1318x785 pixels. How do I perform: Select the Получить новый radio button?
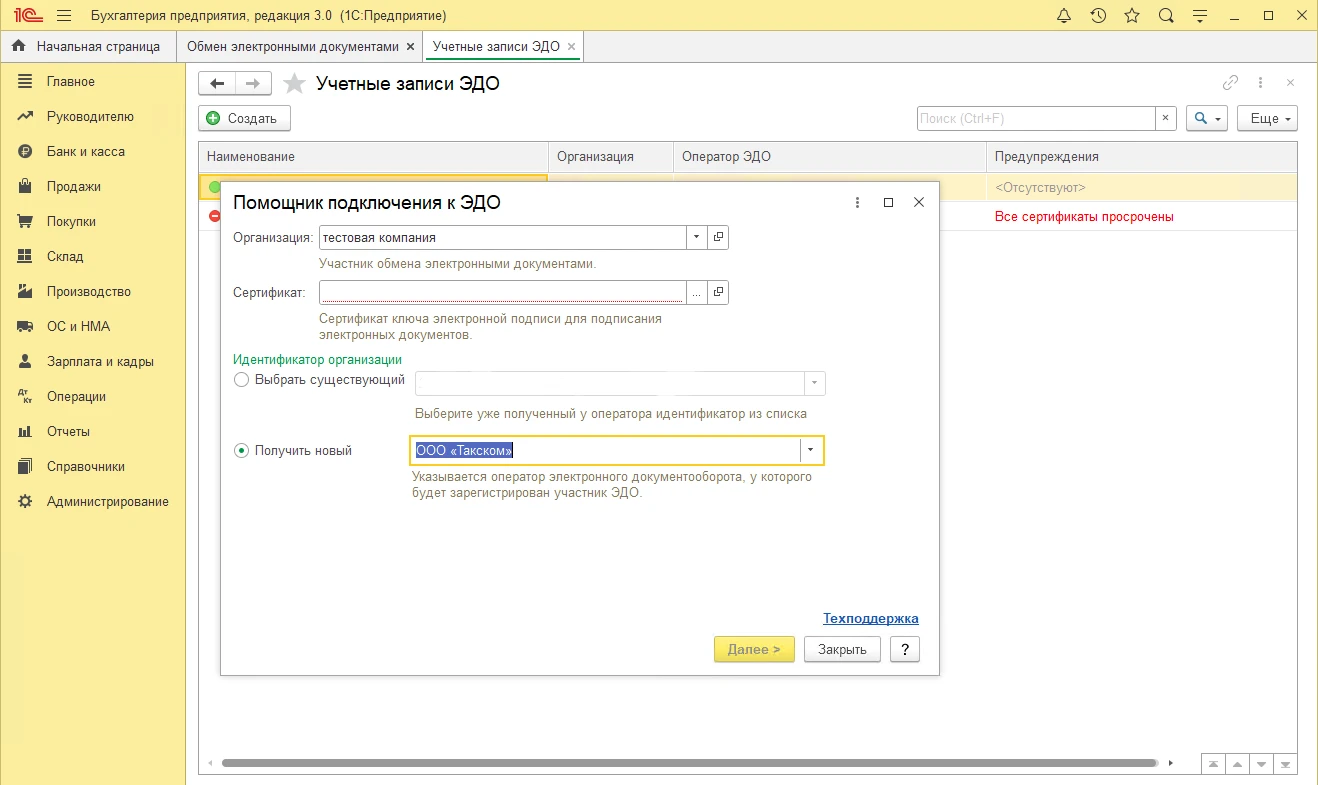pos(241,451)
